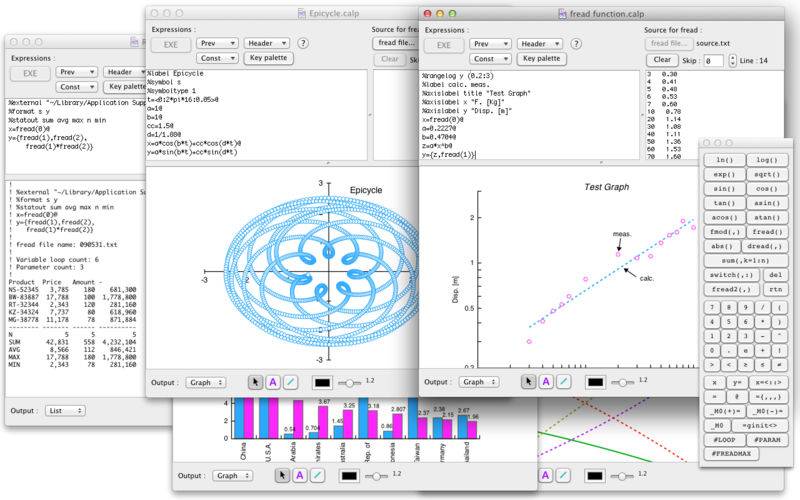The width and height of the screenshot is (800, 500).
Task: Open Key palette from the Epicycle window
Action: click(x=268, y=58)
